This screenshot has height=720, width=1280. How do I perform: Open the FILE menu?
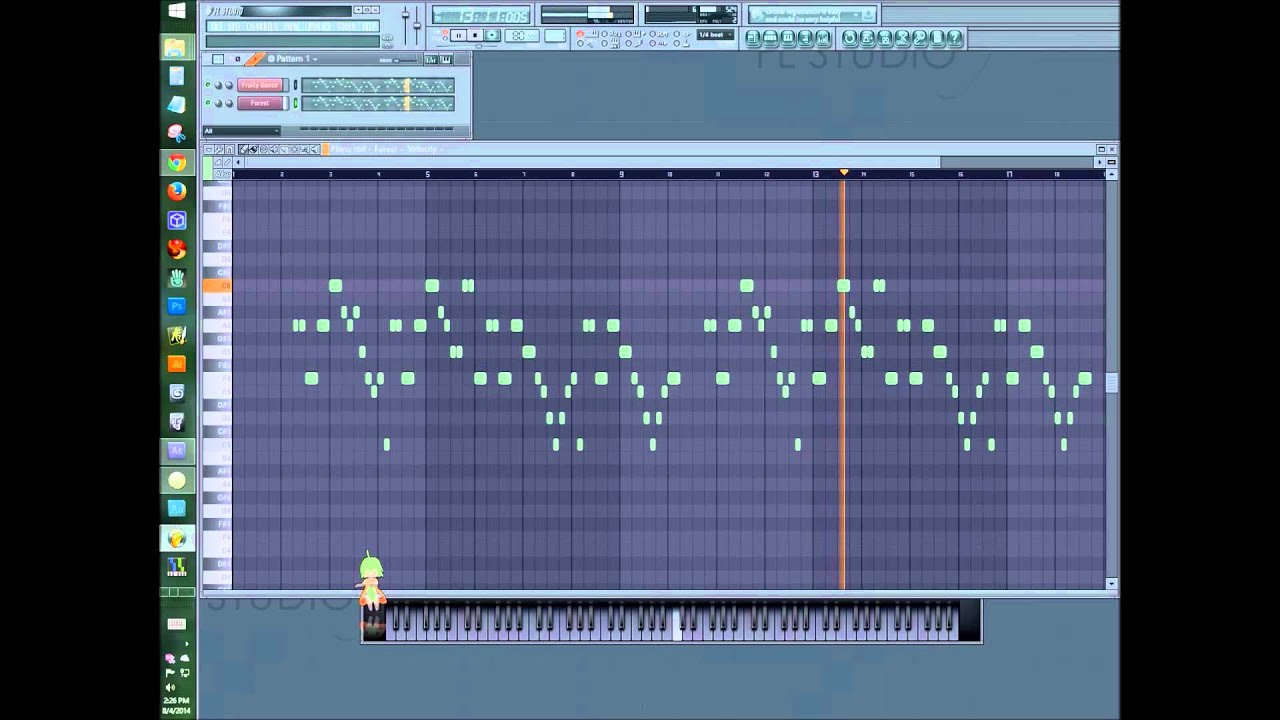point(215,26)
